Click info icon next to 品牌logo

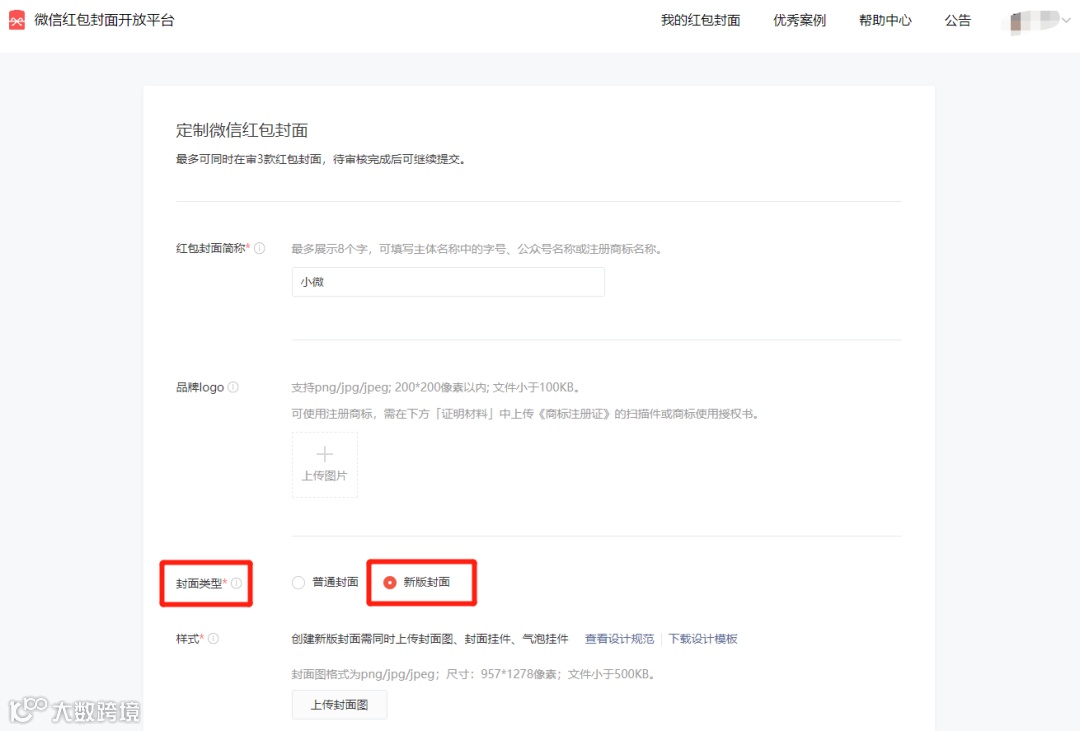233,387
